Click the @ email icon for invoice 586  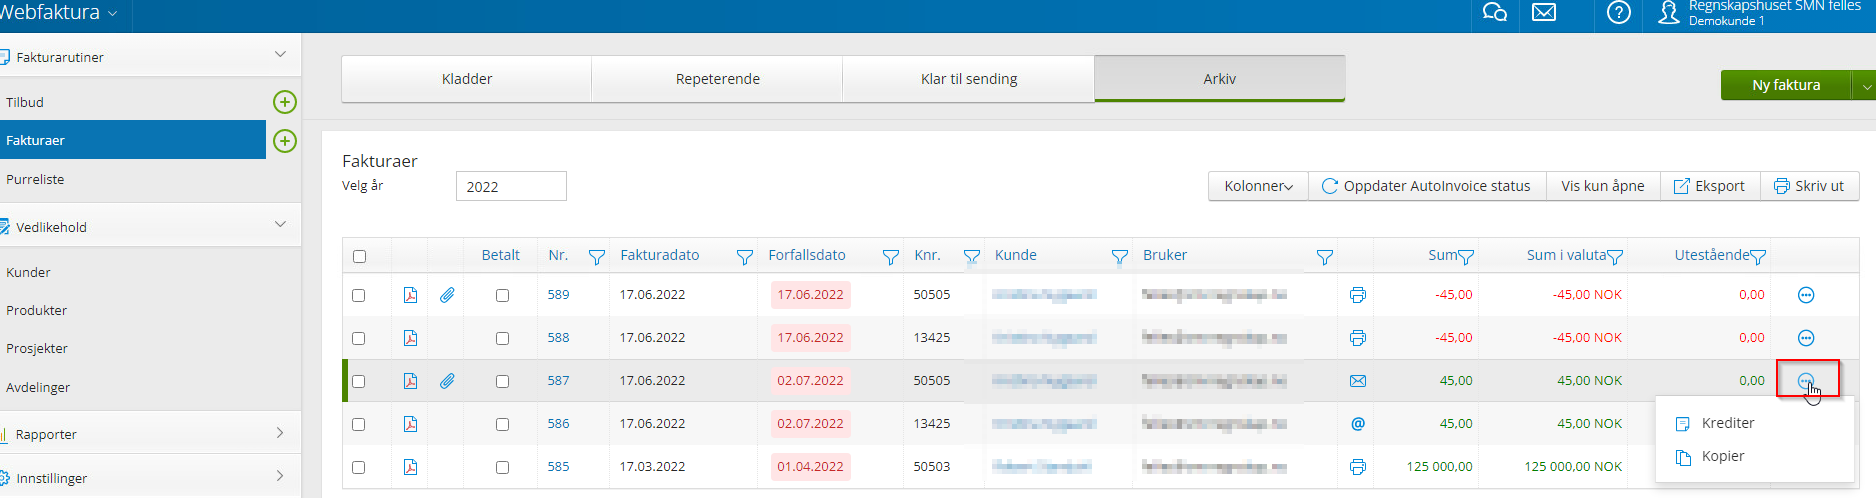point(1357,424)
